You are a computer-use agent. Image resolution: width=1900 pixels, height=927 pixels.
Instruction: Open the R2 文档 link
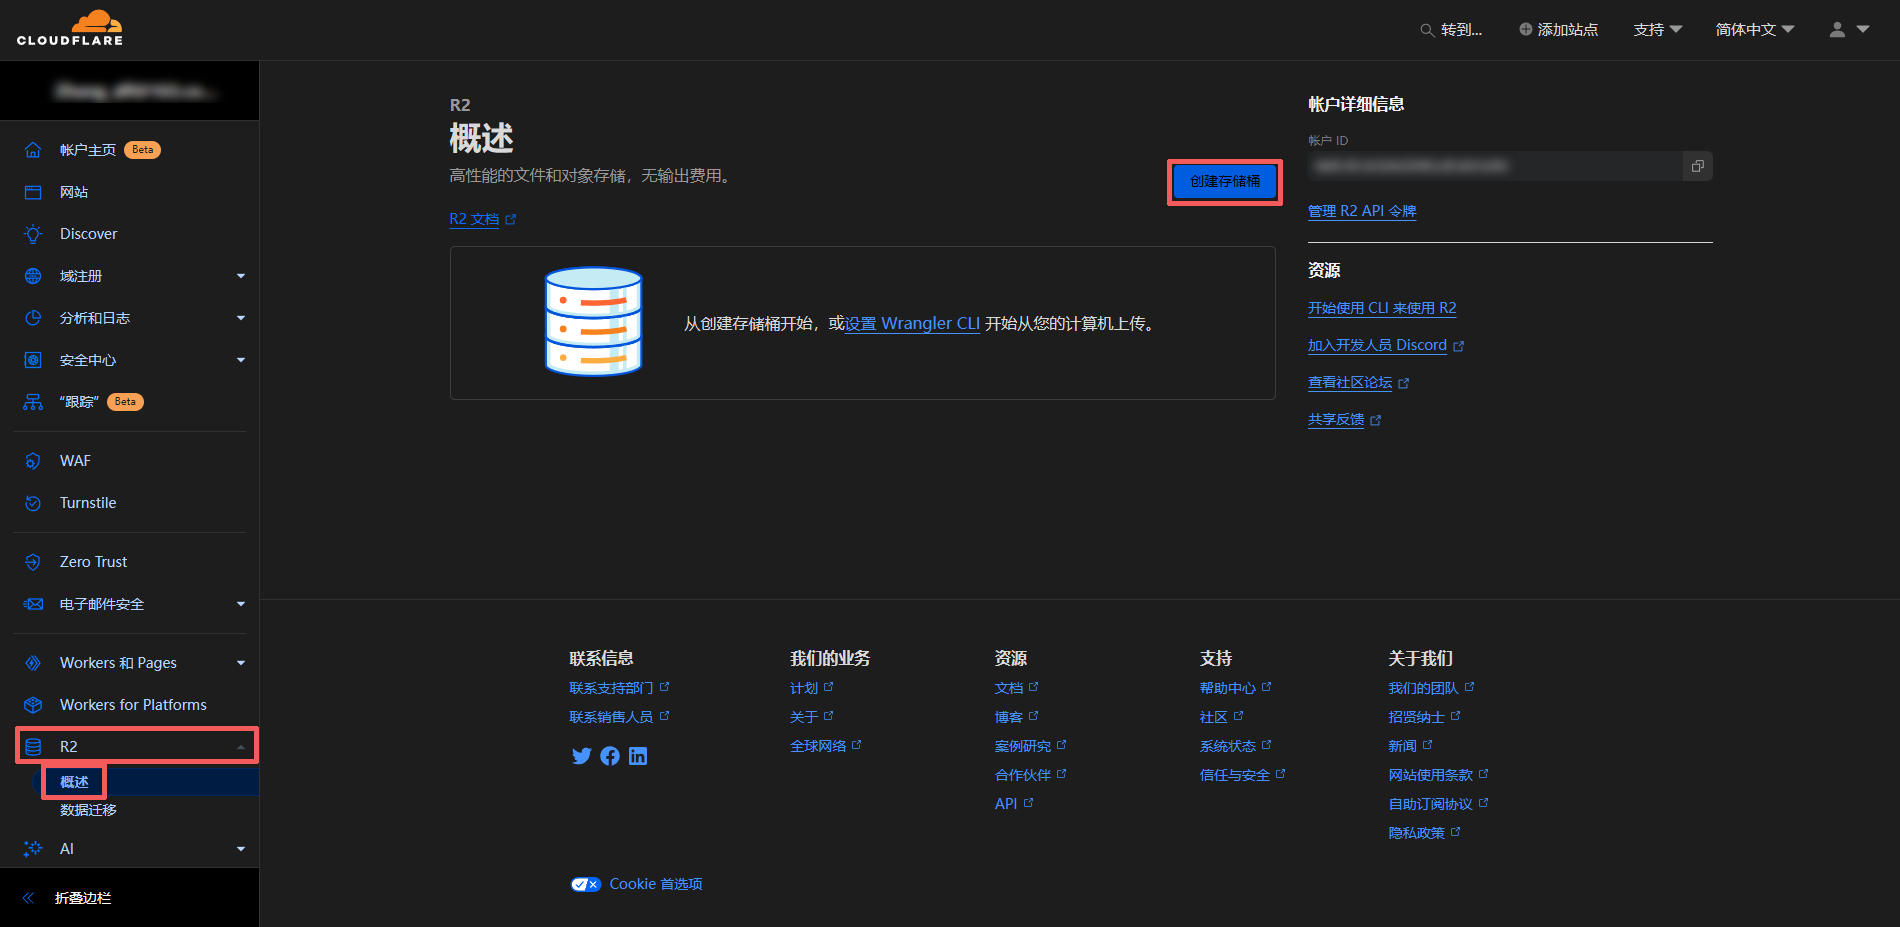point(475,219)
